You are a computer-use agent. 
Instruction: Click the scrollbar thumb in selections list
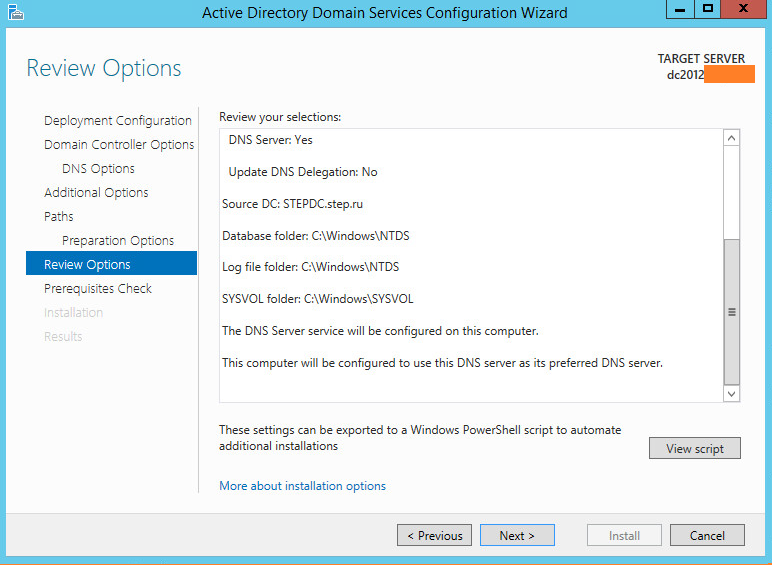731,311
